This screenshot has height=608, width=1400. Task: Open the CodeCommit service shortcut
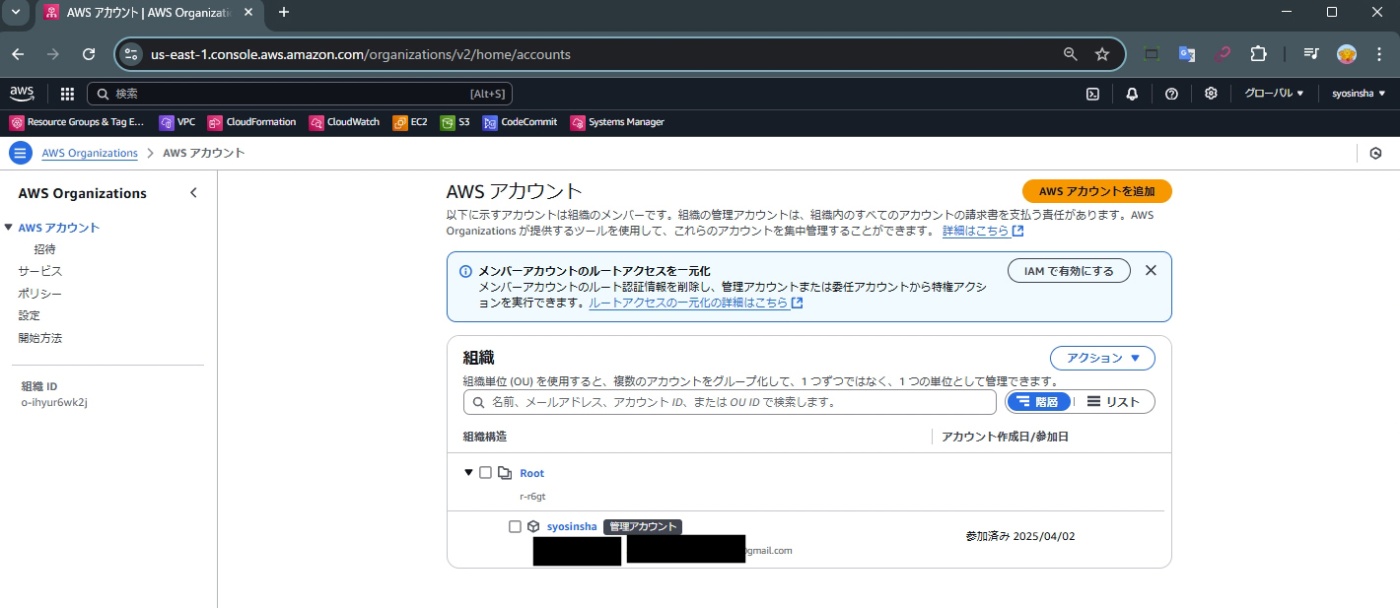click(520, 122)
